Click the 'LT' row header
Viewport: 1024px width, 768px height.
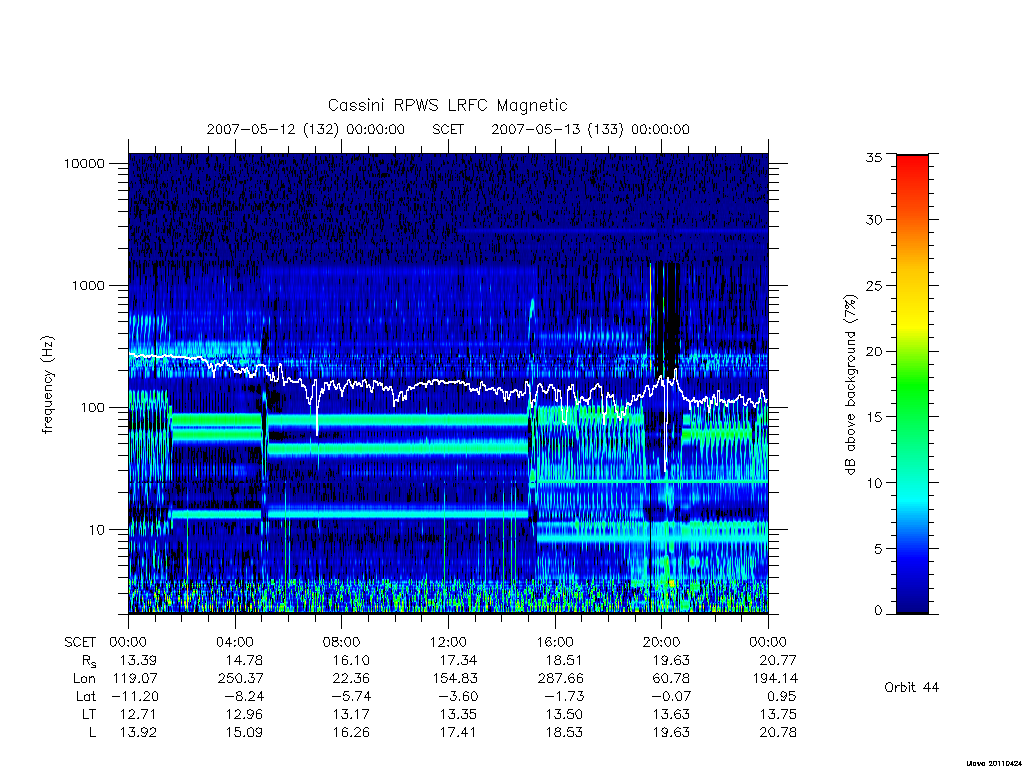[89, 714]
